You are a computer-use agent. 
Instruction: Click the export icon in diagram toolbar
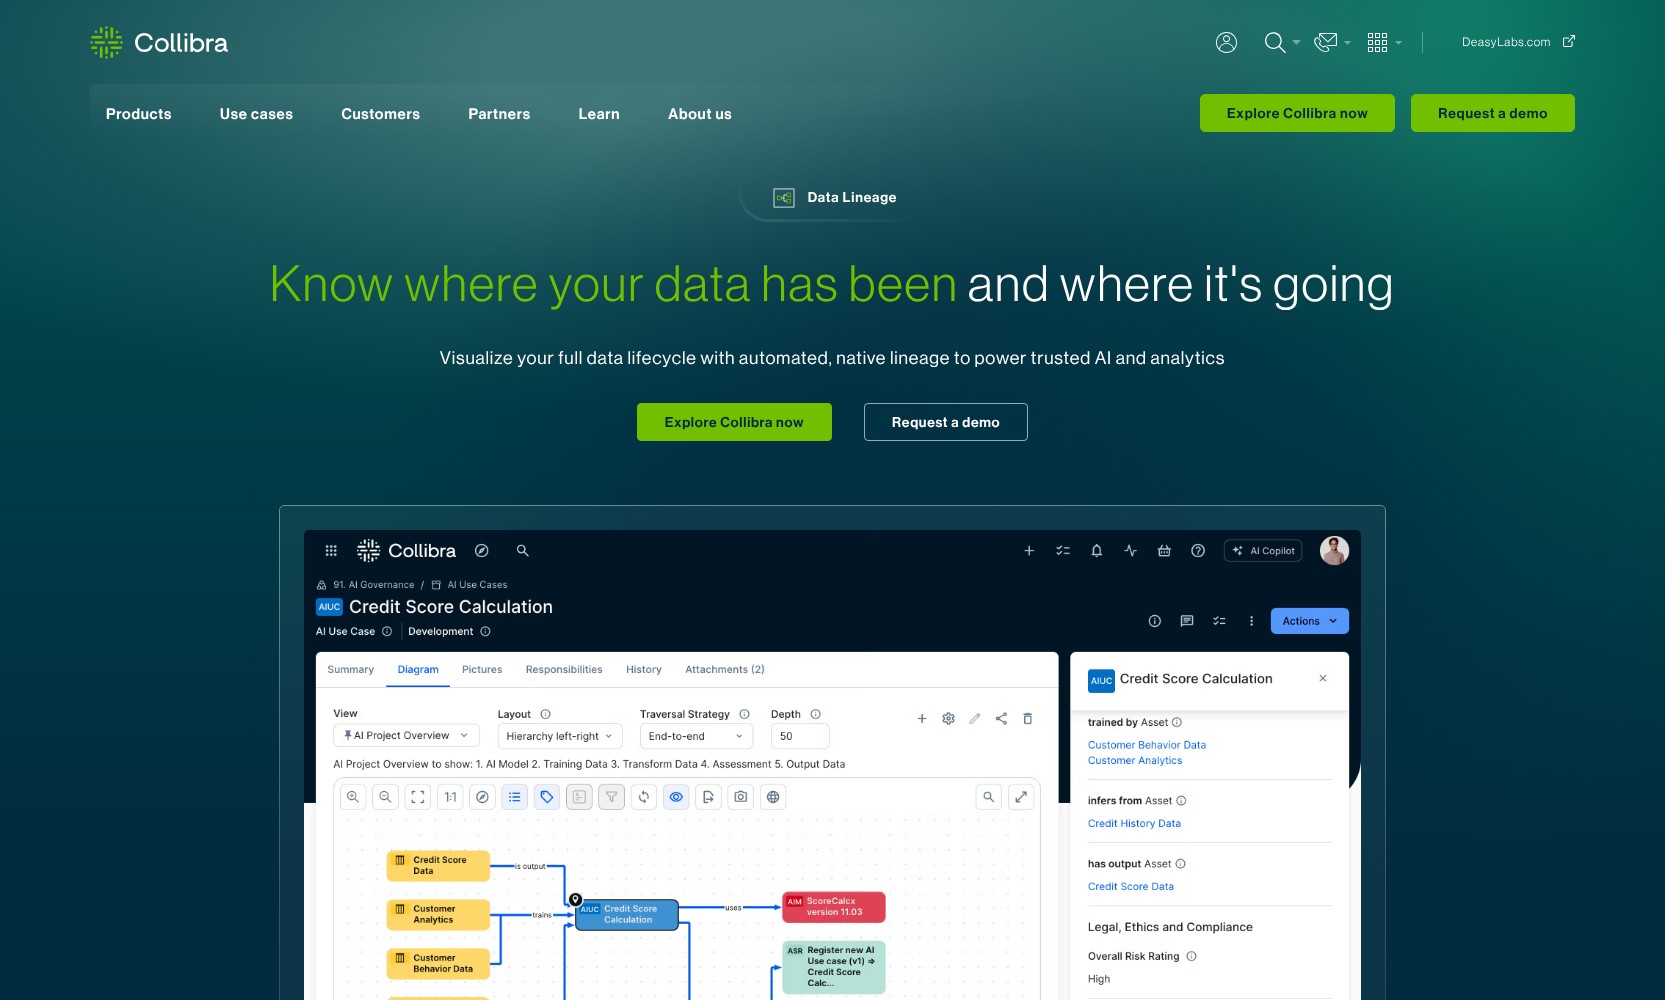708,797
